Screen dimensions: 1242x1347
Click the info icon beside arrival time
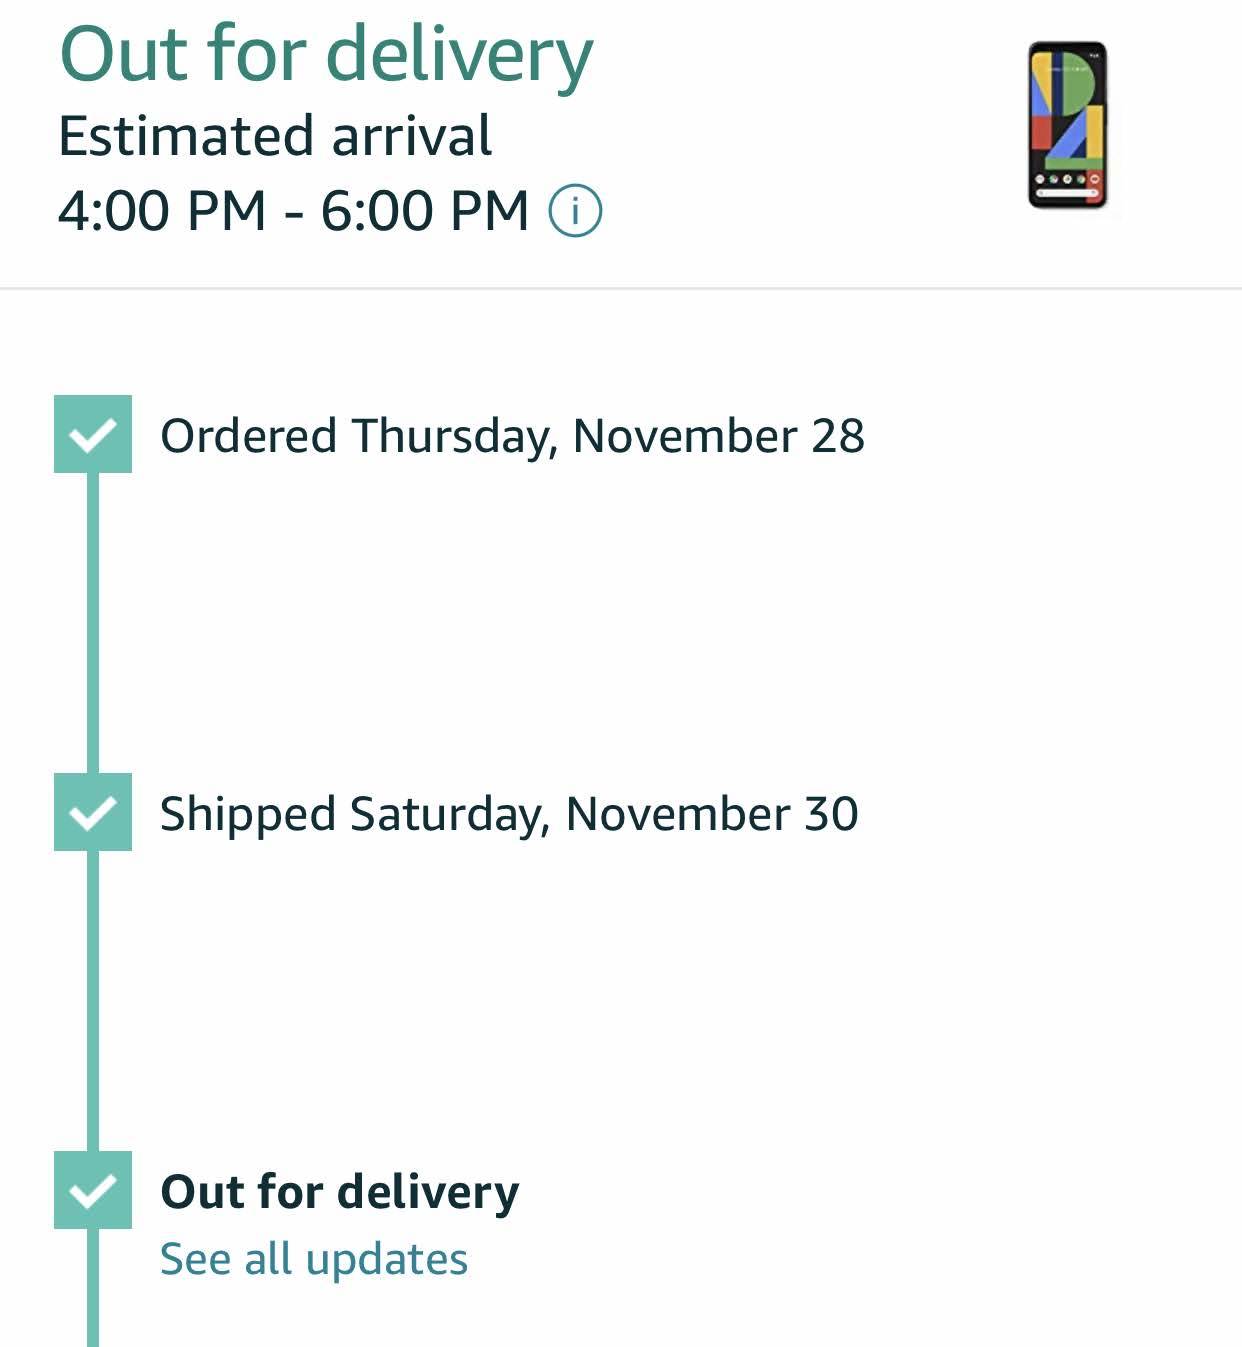[575, 212]
